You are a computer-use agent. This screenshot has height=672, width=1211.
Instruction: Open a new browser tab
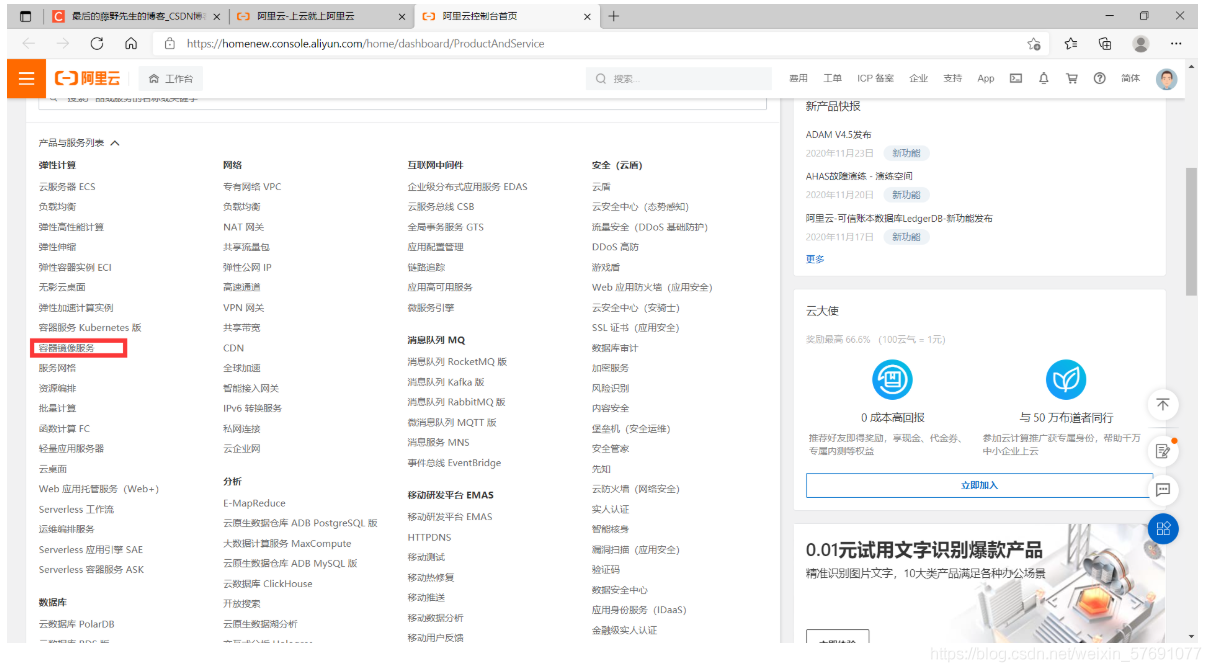(614, 16)
